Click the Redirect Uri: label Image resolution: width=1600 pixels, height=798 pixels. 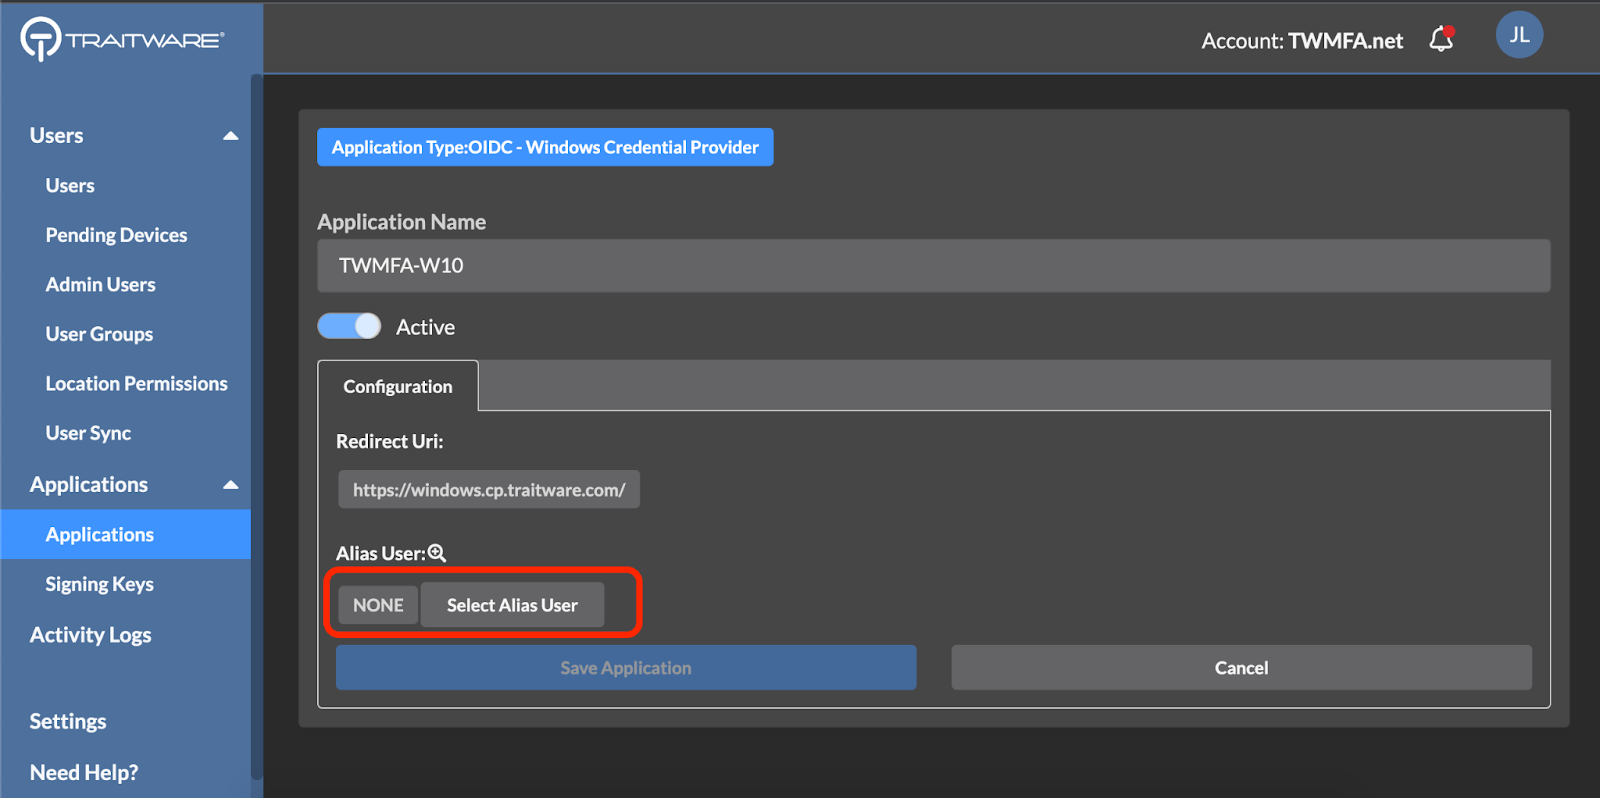point(389,441)
